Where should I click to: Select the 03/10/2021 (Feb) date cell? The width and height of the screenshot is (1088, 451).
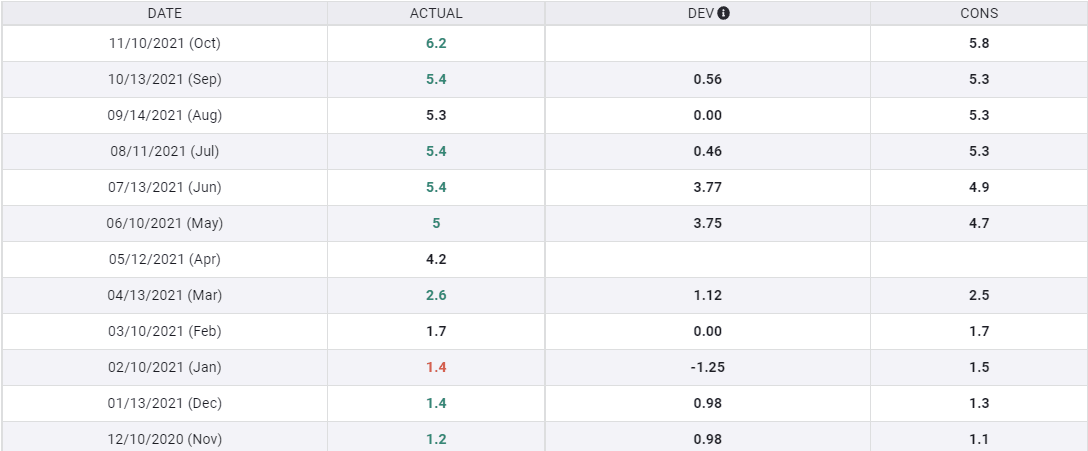coord(165,332)
